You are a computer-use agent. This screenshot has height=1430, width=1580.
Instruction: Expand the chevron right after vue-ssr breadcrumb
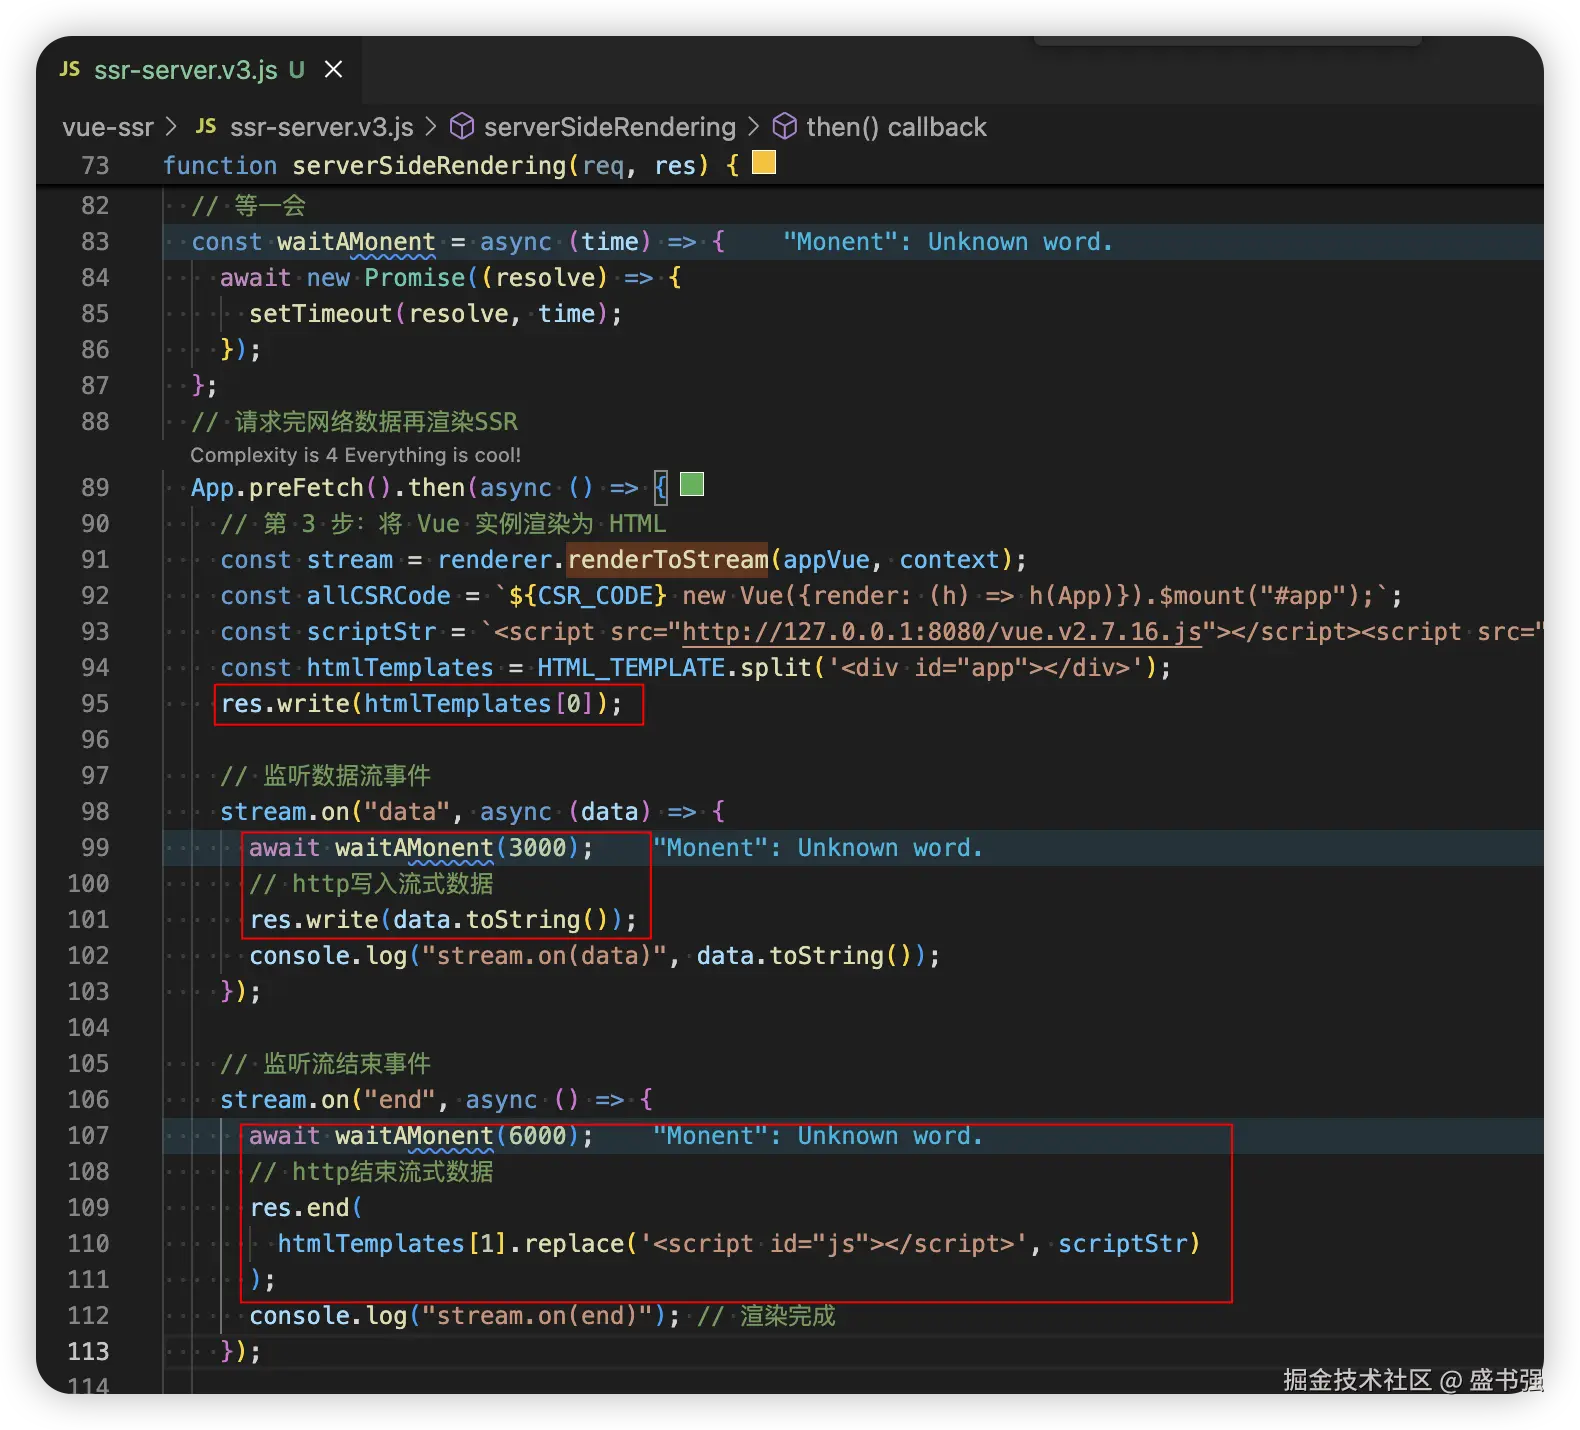[171, 127]
